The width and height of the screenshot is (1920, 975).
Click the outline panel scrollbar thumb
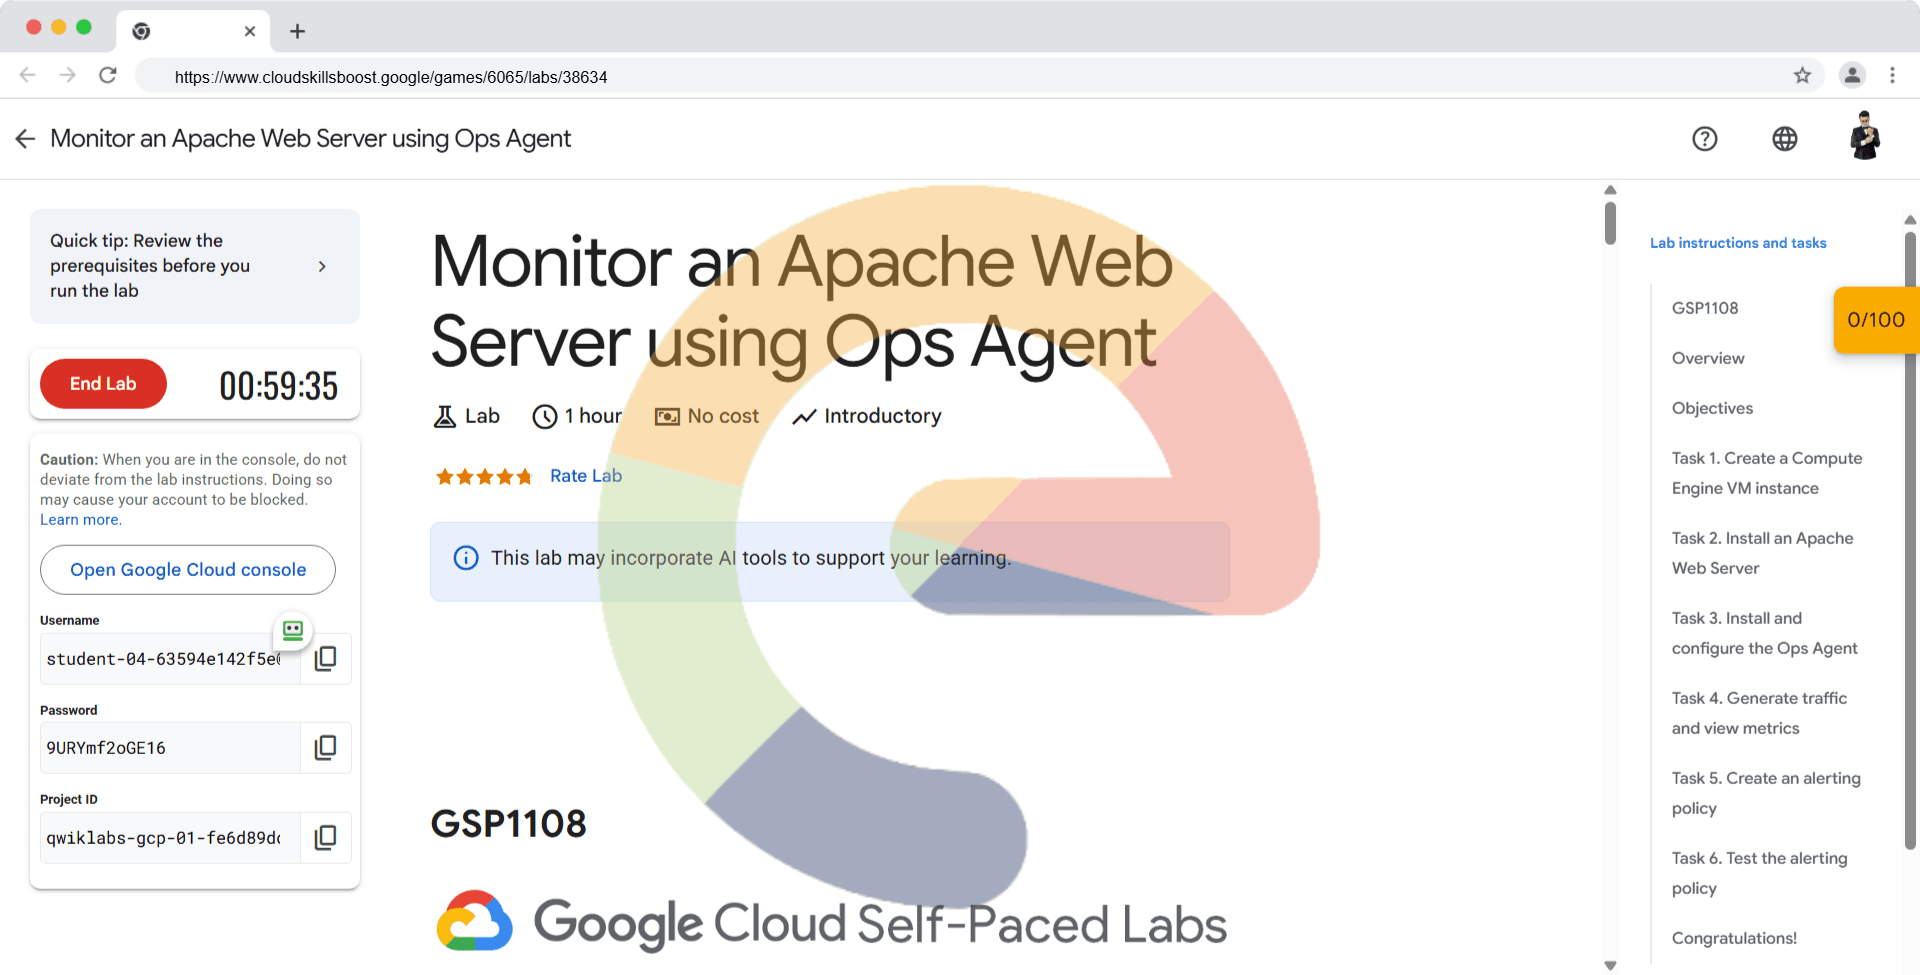point(1910,540)
